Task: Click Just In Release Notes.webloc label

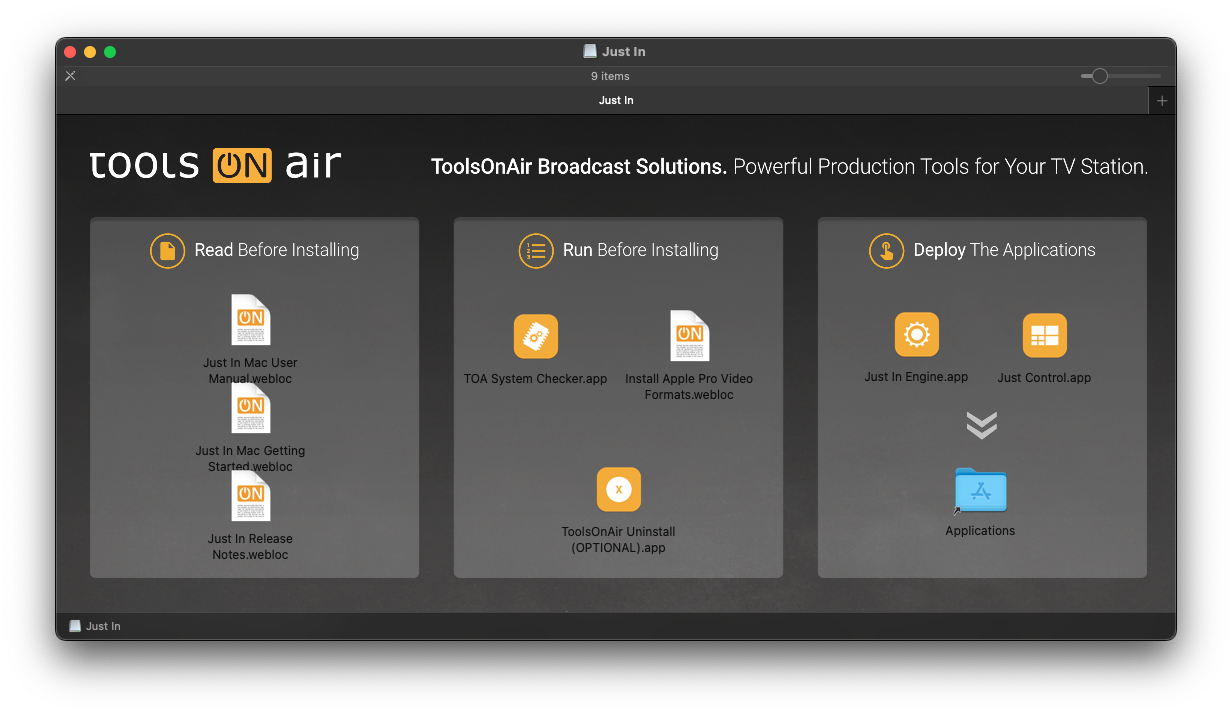Action: [250, 547]
